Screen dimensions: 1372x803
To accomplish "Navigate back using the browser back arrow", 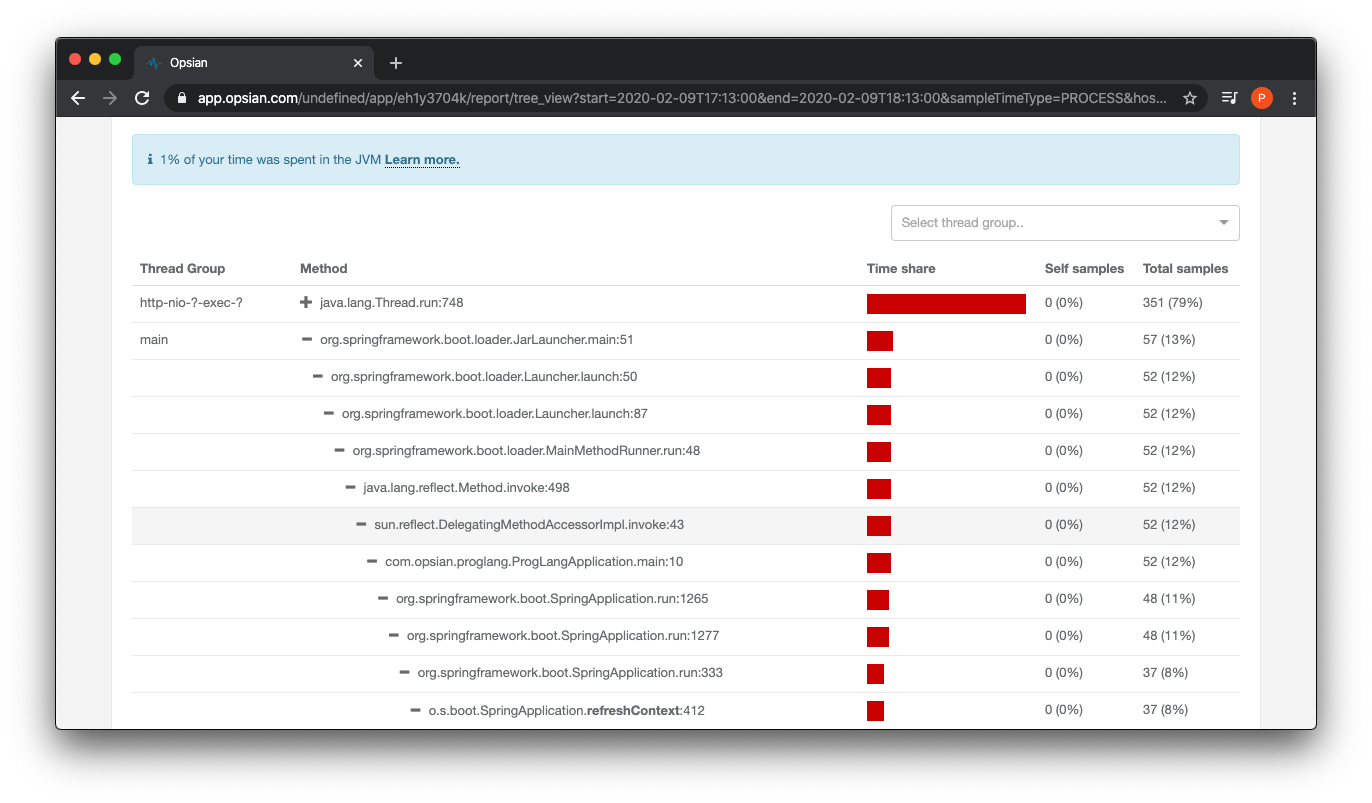I will tap(78, 98).
